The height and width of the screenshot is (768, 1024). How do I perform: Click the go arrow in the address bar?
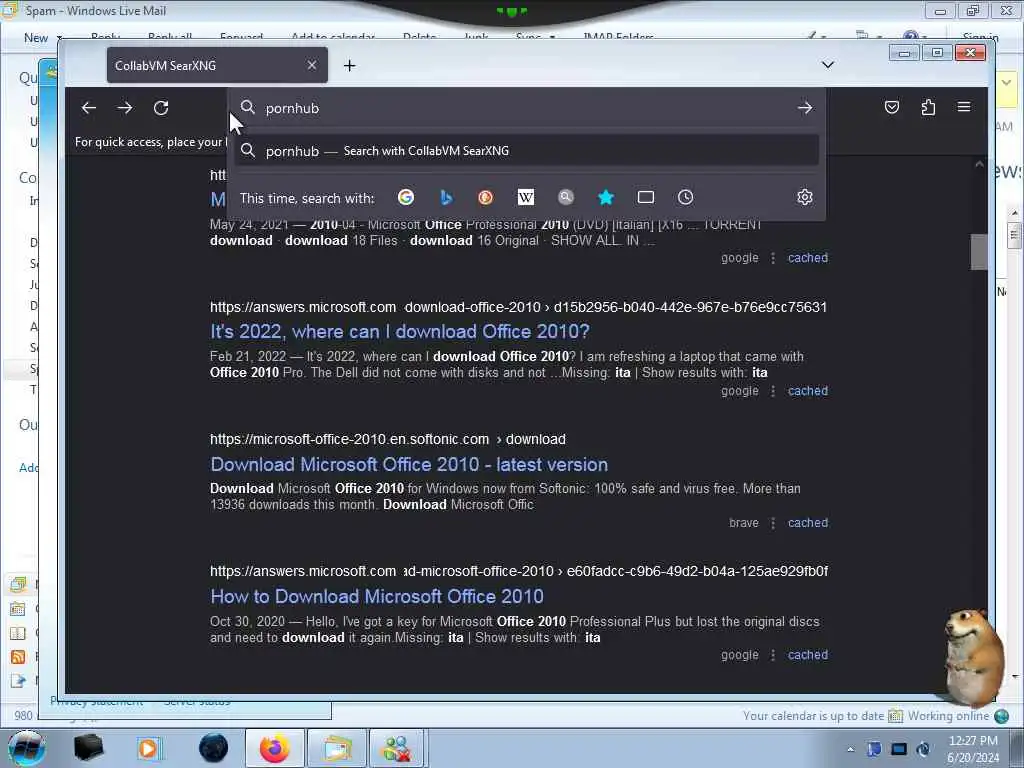click(x=805, y=108)
